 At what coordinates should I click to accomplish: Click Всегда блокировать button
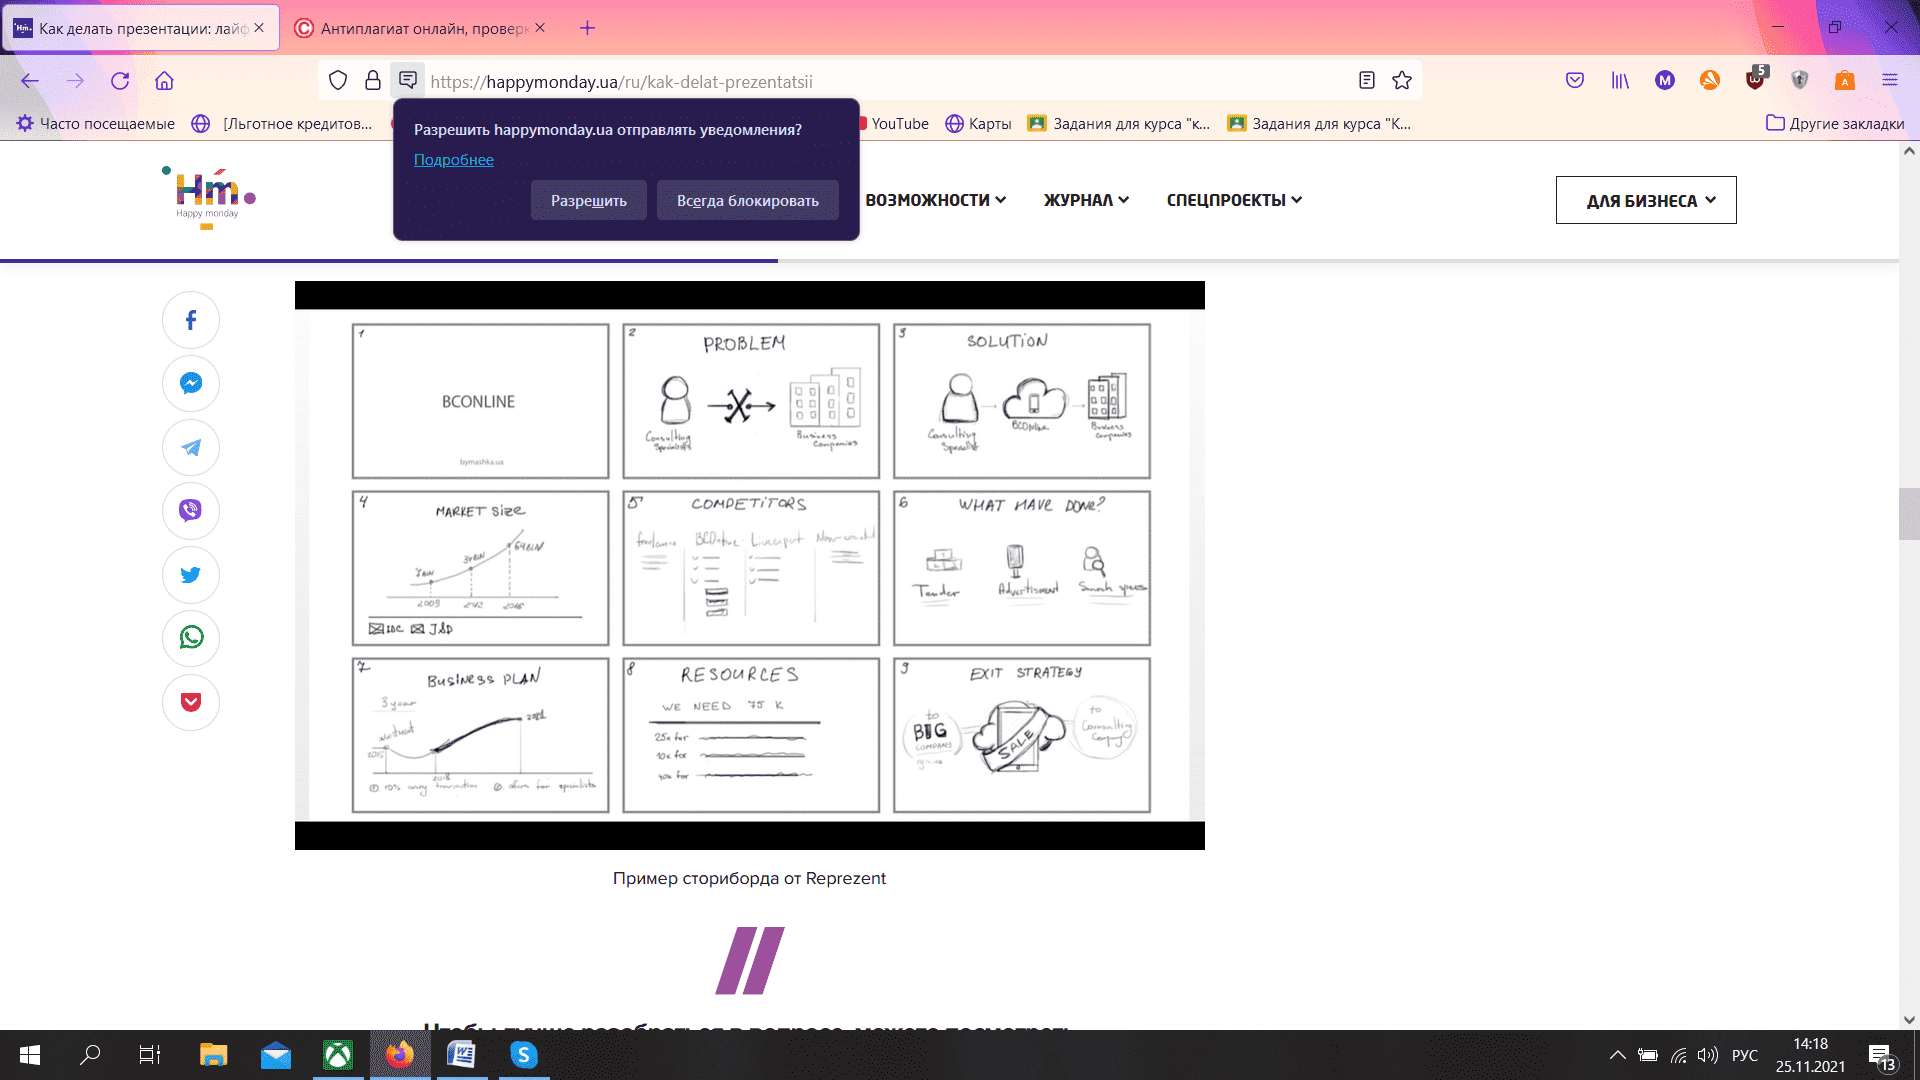[747, 201]
